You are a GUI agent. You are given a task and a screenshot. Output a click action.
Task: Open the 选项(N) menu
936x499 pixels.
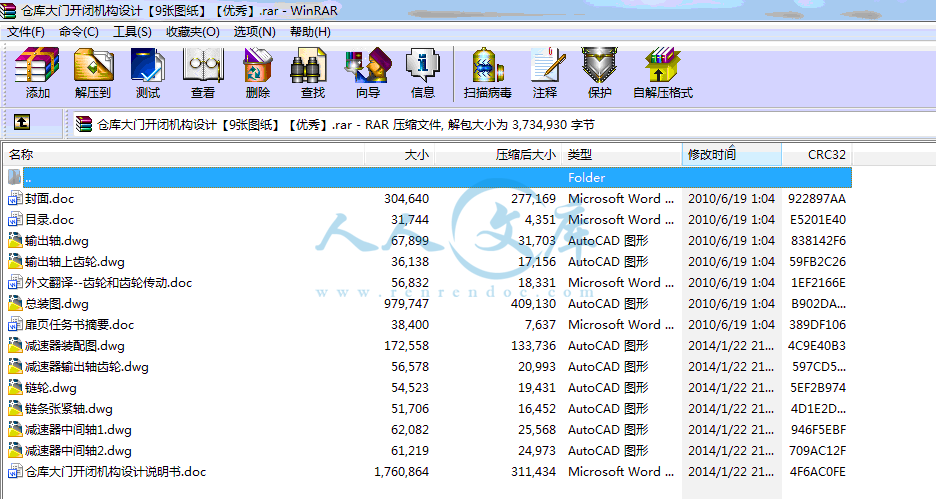tap(254, 32)
